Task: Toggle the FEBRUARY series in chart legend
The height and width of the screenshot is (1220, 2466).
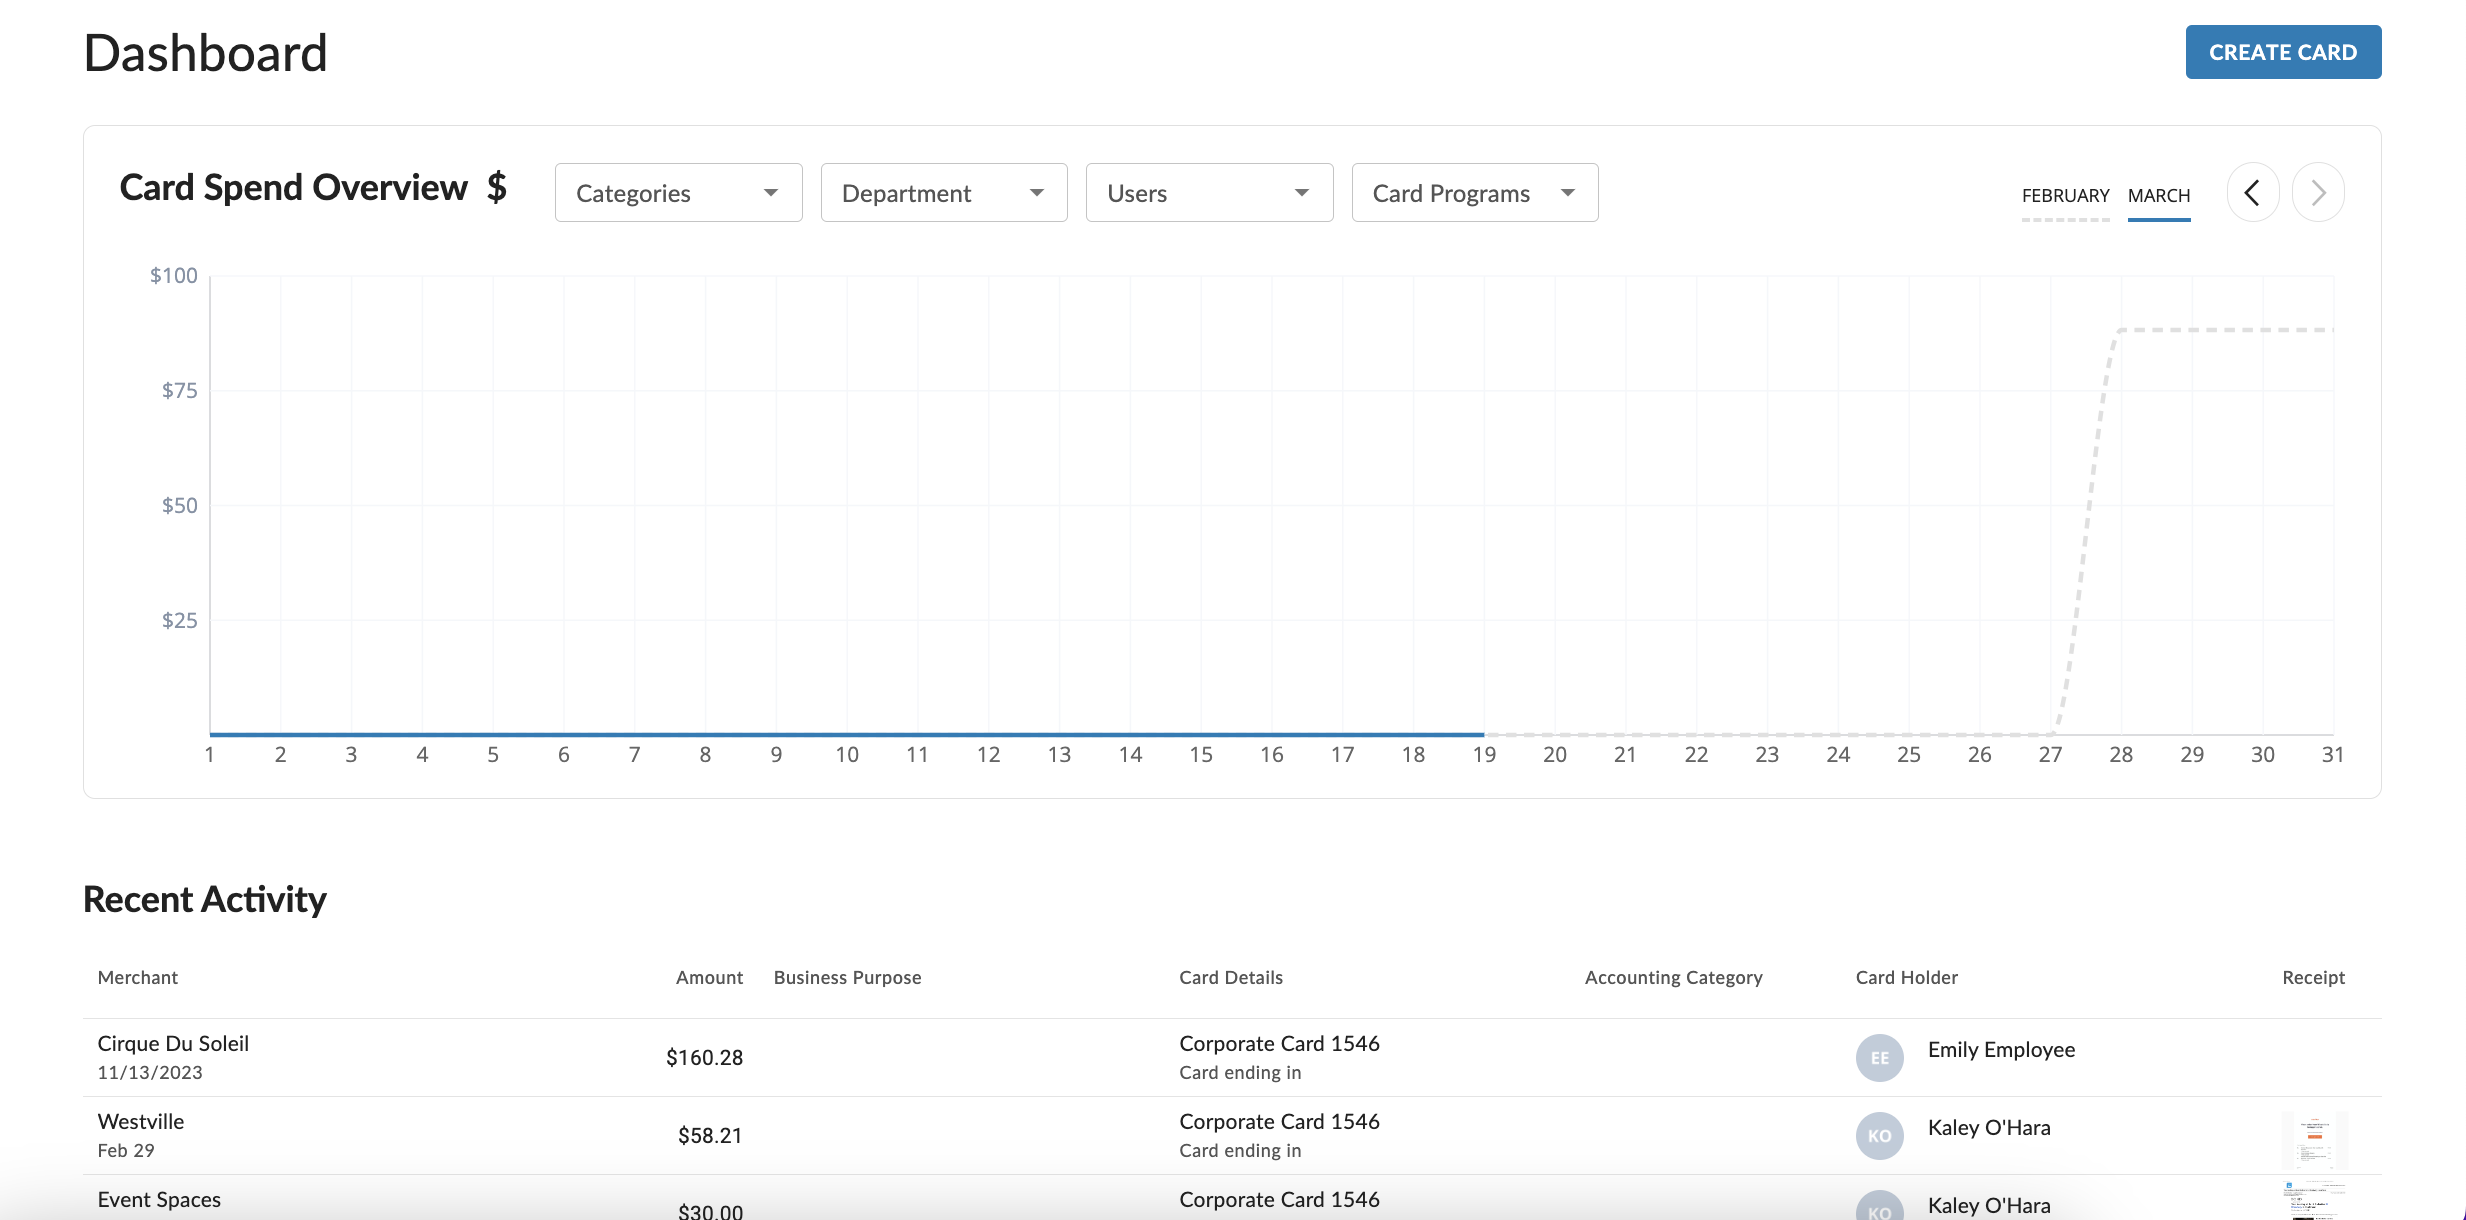Action: tap(2065, 195)
